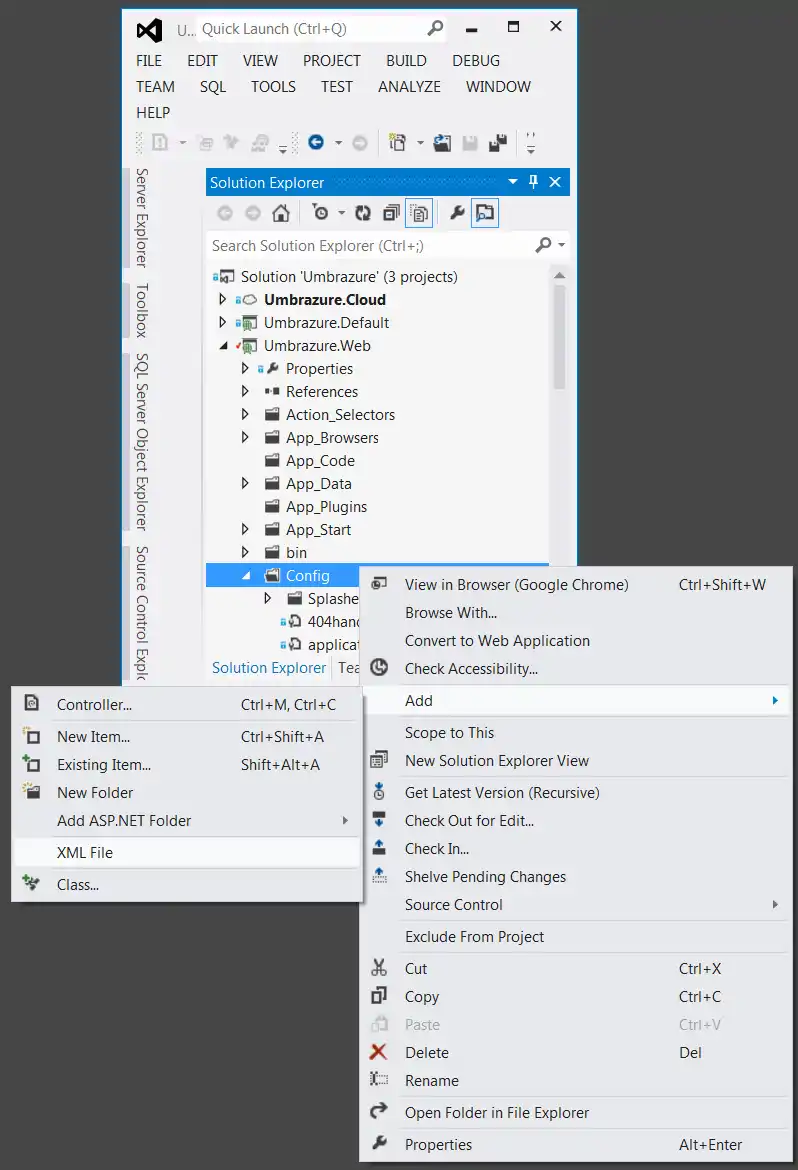
Task: Choose XML File in the Add submenu
Action: [187, 853]
